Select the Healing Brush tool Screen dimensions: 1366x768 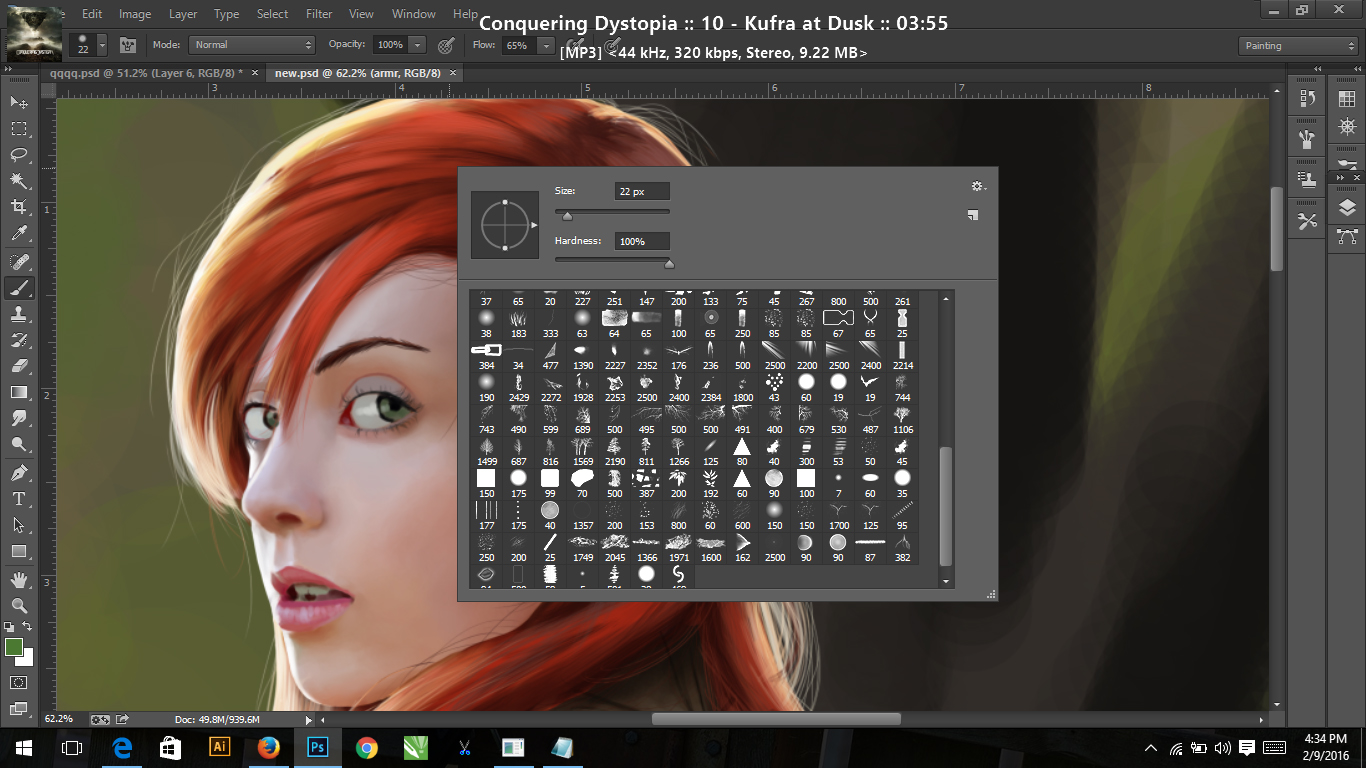pyautogui.click(x=19, y=262)
